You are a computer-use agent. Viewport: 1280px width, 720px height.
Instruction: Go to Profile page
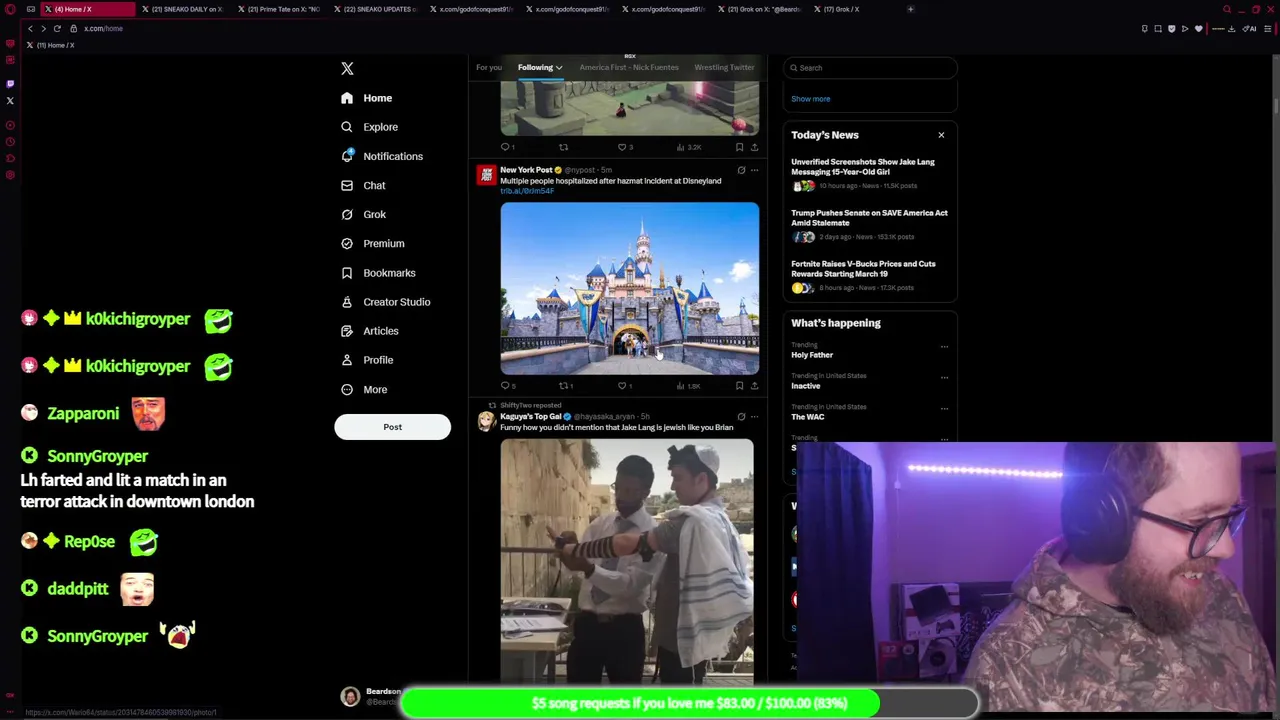coord(367,359)
